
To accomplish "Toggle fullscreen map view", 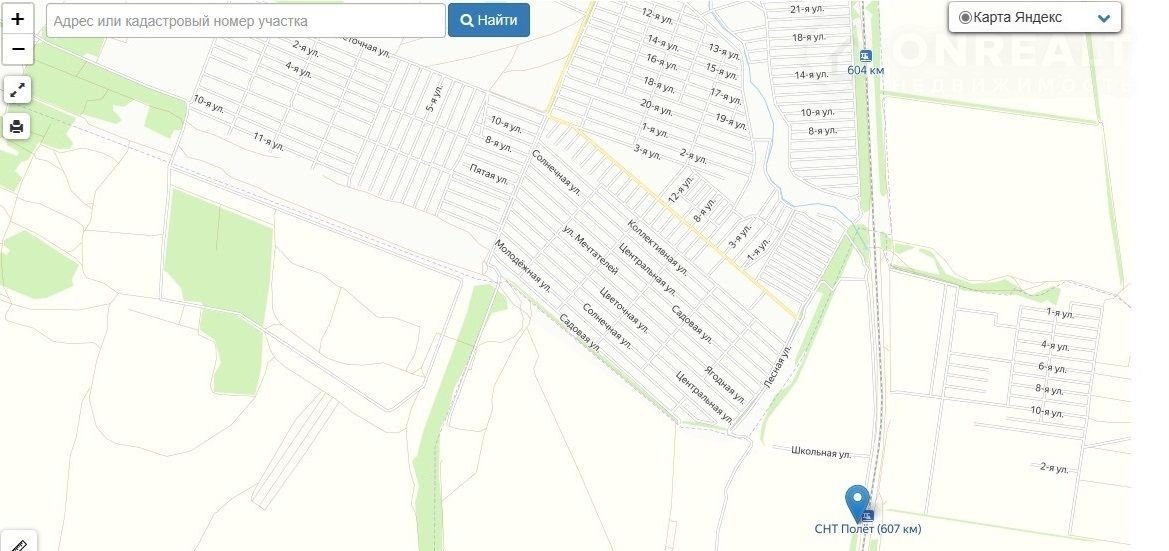I will [x=17, y=91].
